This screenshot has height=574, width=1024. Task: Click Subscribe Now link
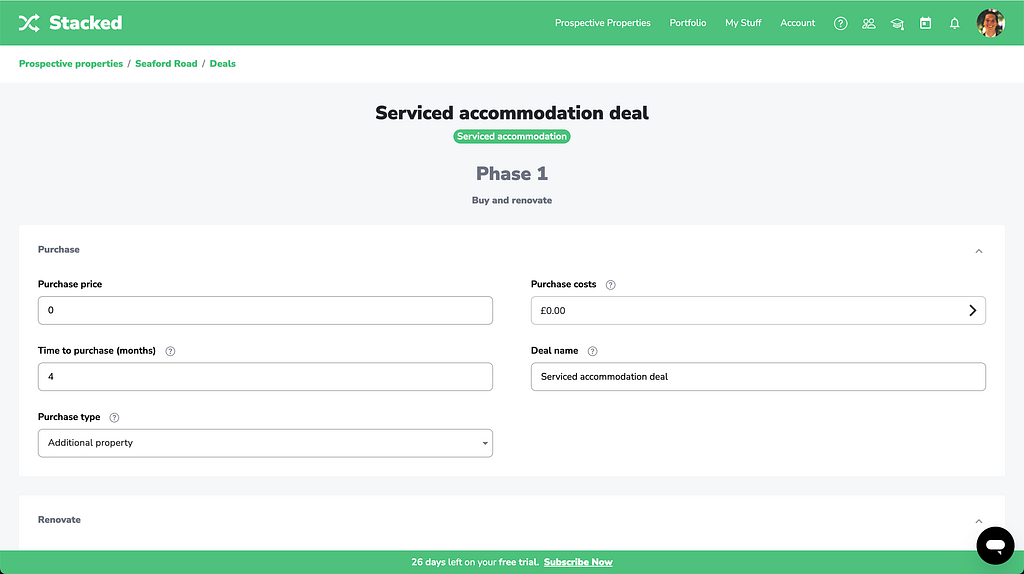click(578, 562)
